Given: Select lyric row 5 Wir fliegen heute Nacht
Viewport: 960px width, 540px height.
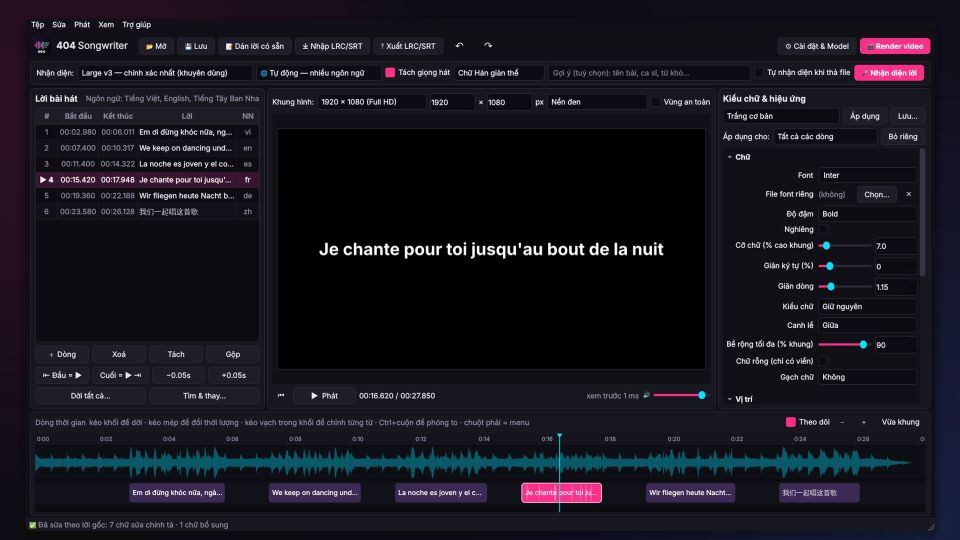Looking at the screenshot, I should pyautogui.click(x=147, y=196).
